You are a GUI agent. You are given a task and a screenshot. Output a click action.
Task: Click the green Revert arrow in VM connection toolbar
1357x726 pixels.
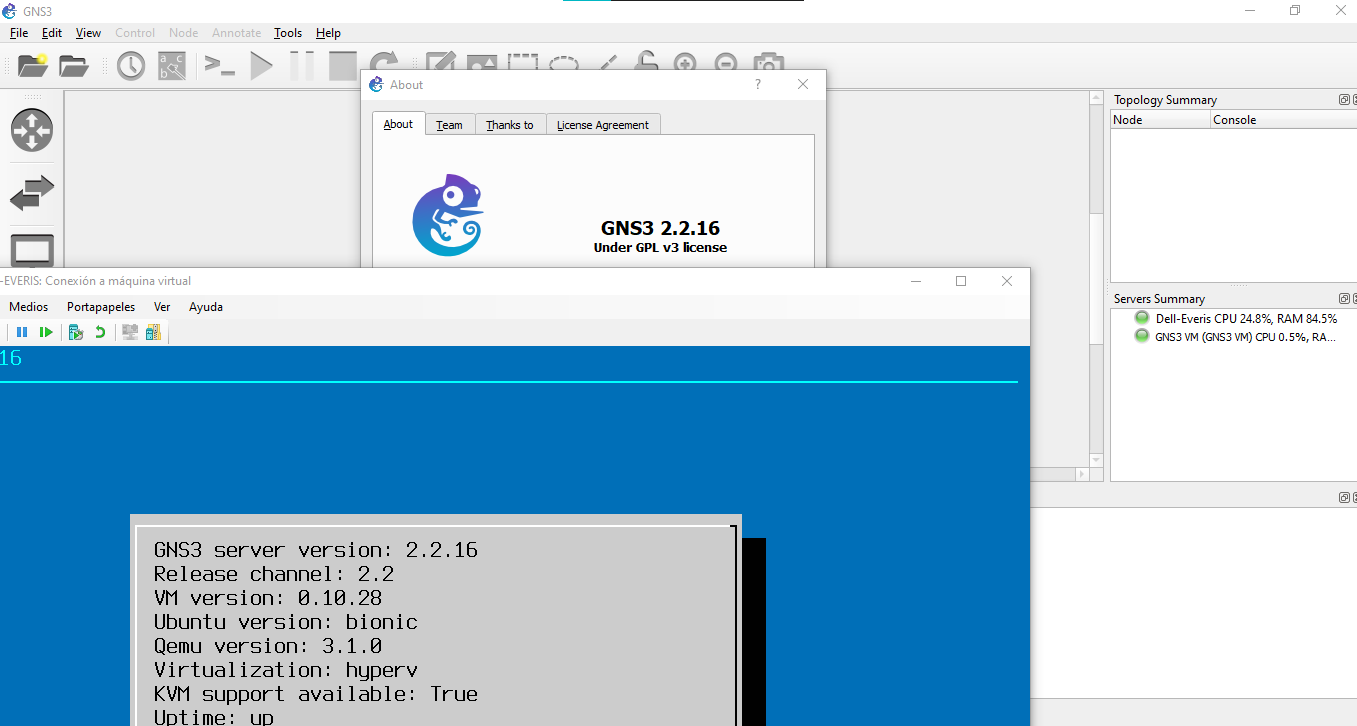tap(100, 332)
